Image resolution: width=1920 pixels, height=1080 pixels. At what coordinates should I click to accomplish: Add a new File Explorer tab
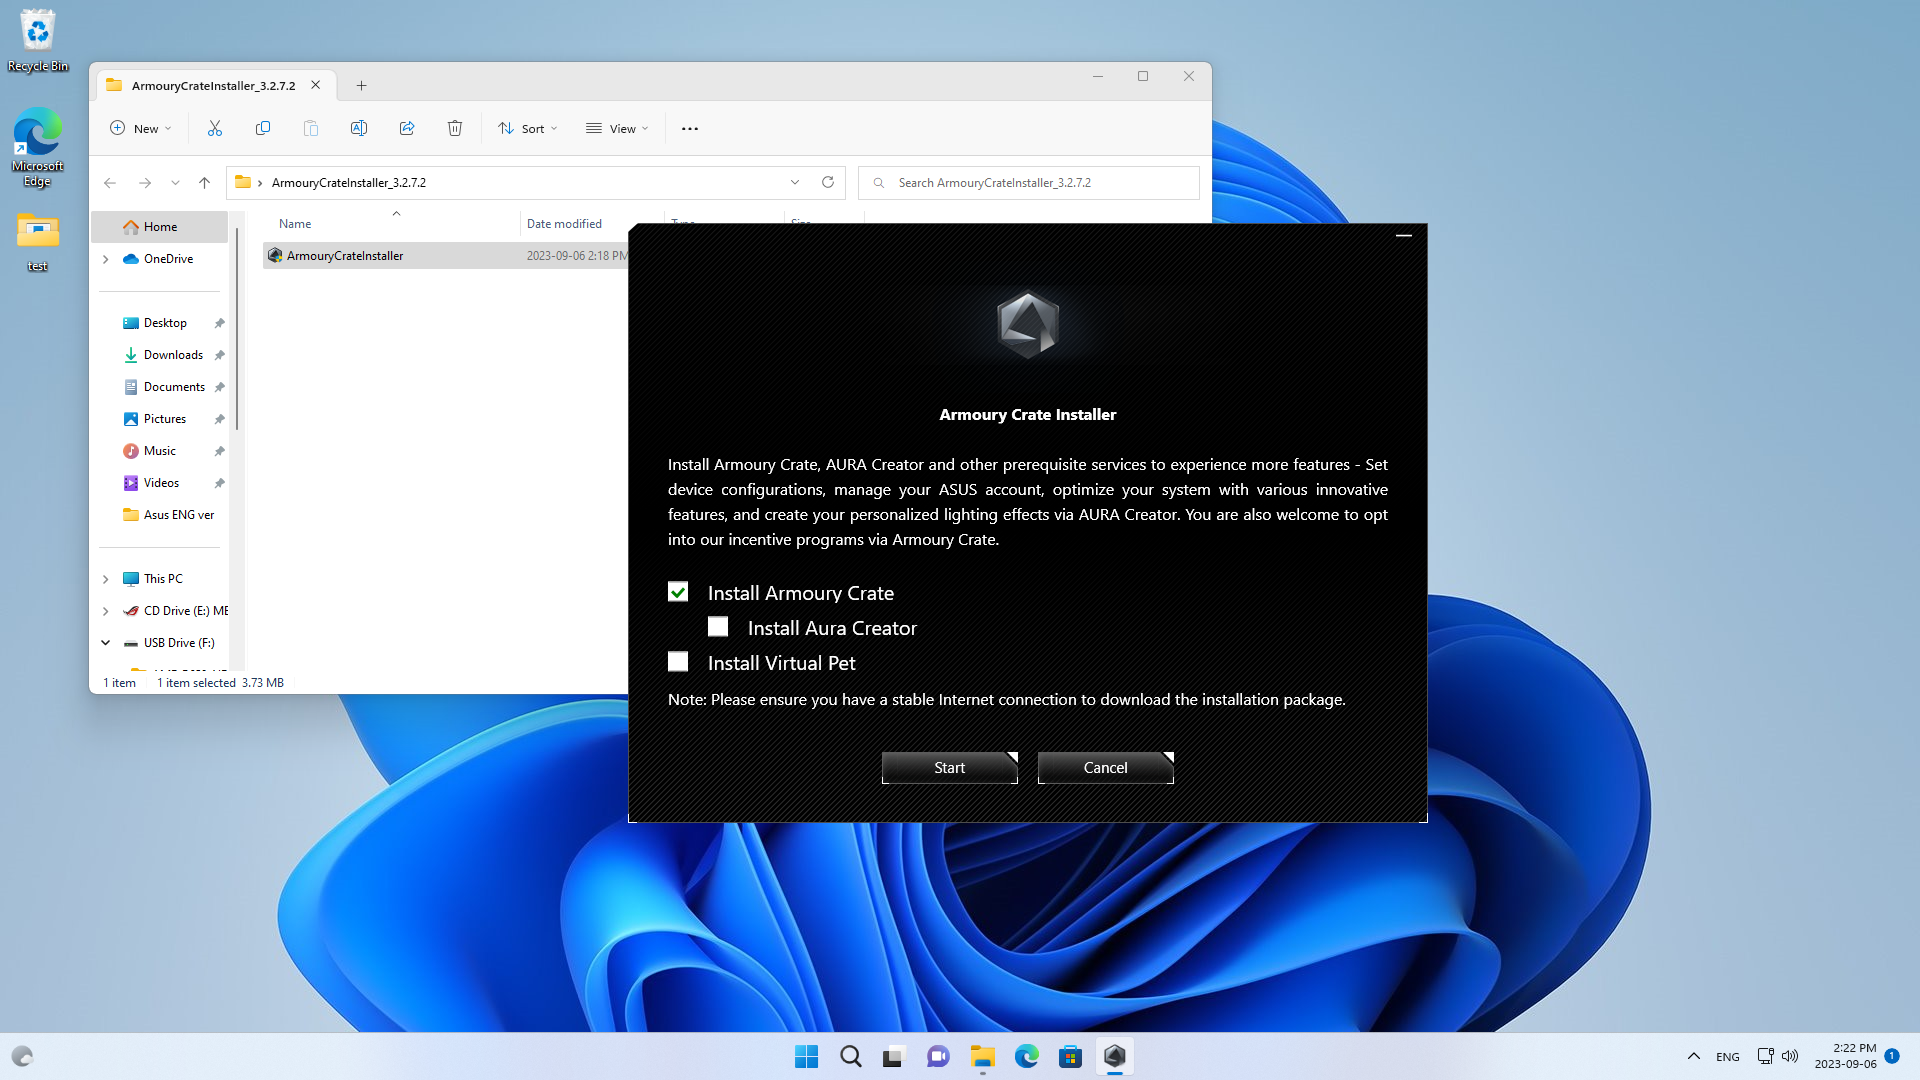click(x=362, y=86)
